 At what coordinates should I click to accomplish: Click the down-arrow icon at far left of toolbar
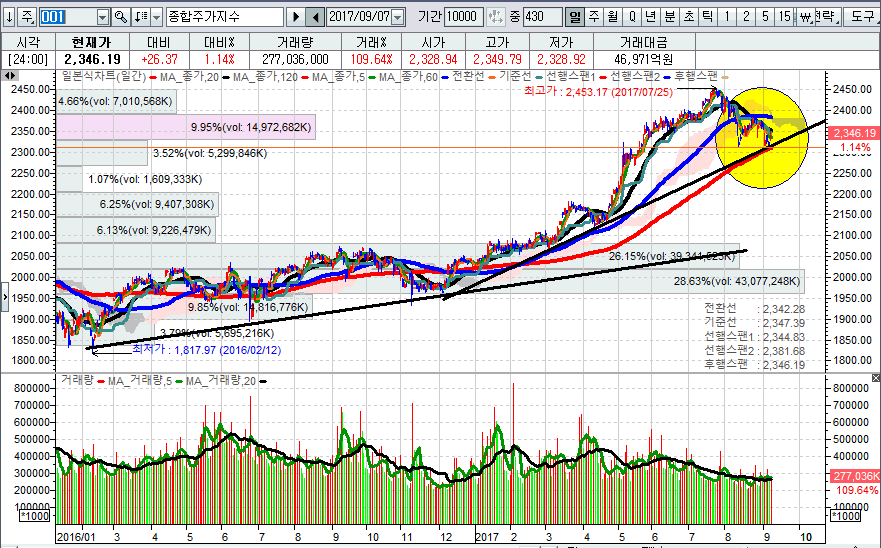pyautogui.click(x=8, y=17)
